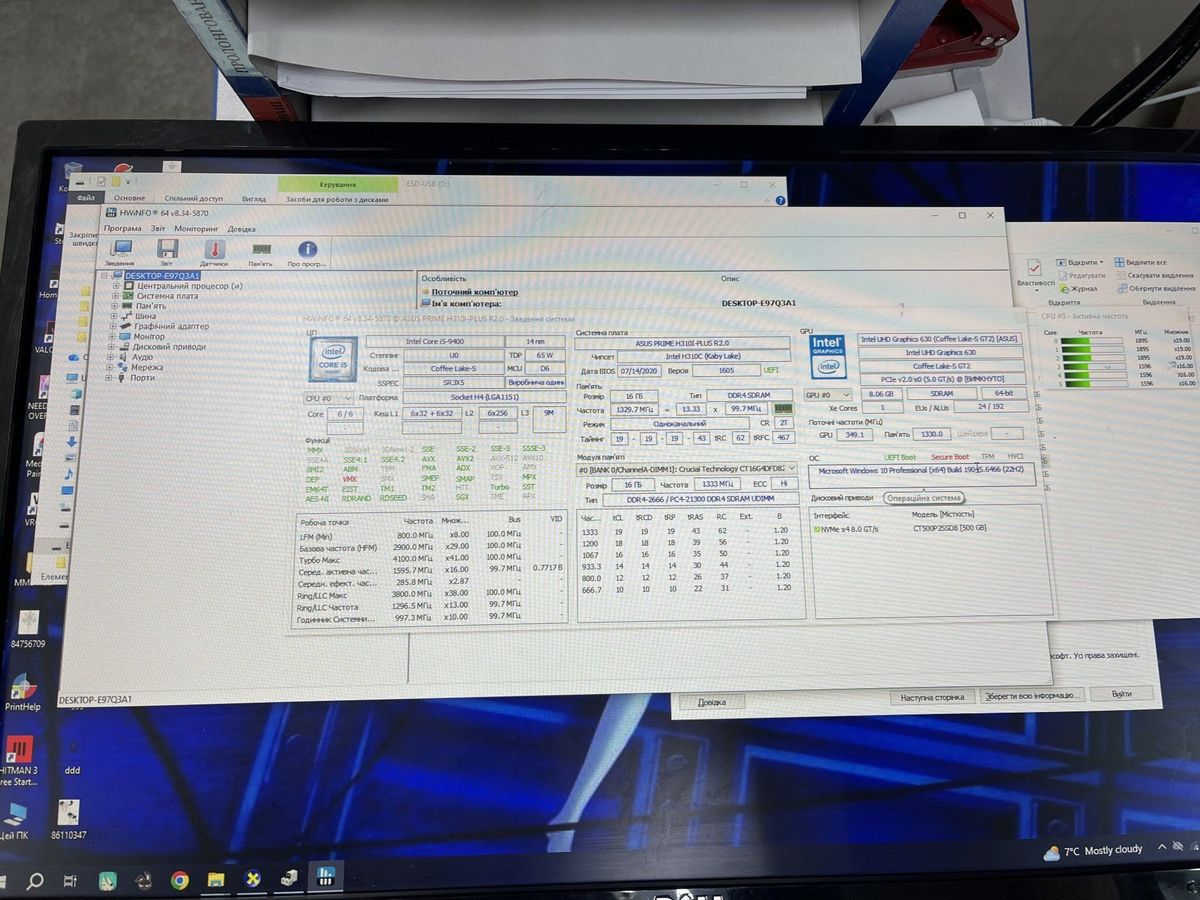Screen dimensions: 1200x900
Task: Open the Довідка menu in HWiNFO
Action: [x=241, y=228]
